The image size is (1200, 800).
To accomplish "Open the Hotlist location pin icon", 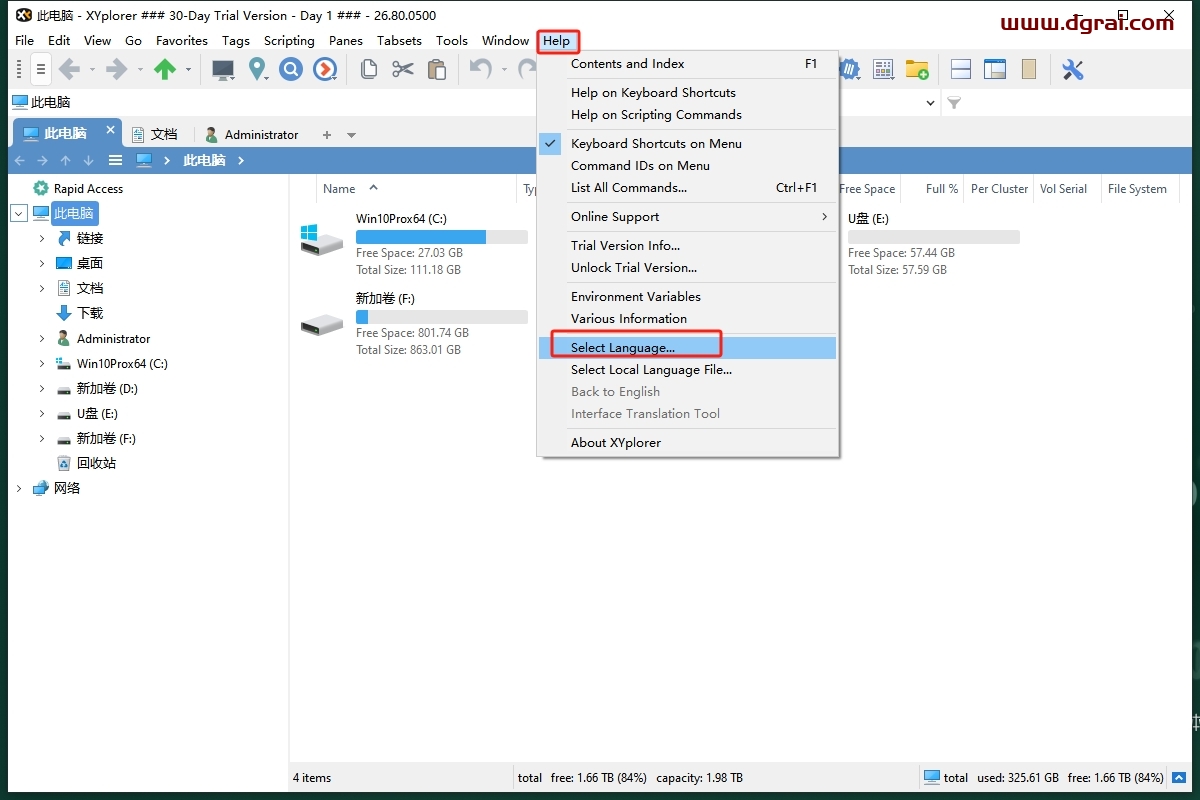I will (x=258, y=69).
